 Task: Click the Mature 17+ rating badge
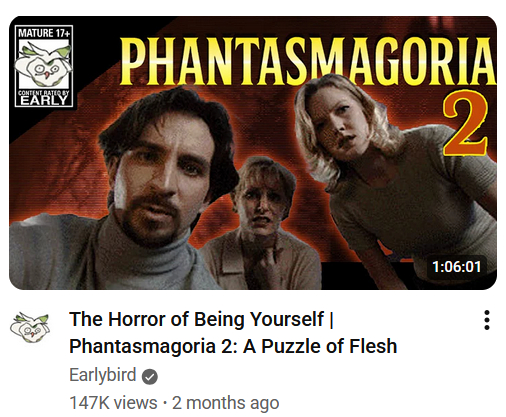coord(44,66)
